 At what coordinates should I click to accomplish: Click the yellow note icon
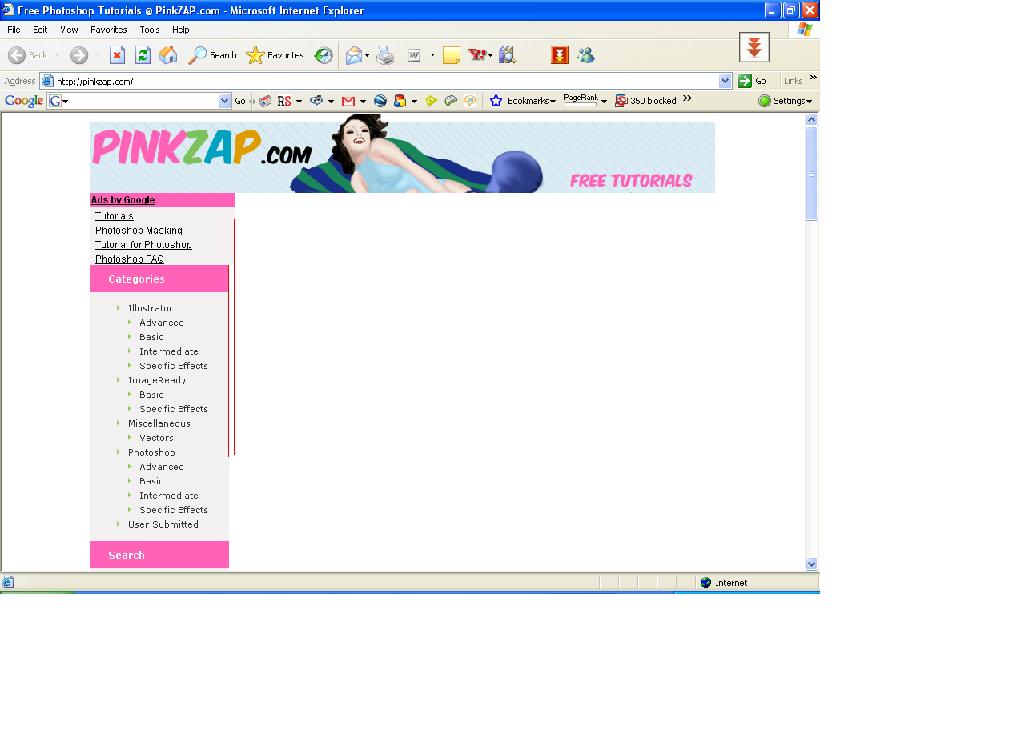[451, 56]
